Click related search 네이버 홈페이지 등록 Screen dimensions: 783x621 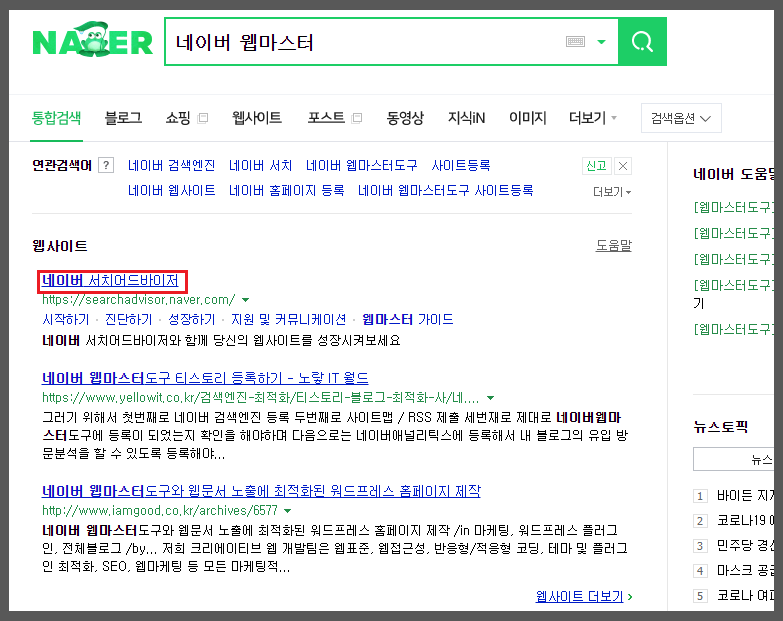(x=287, y=190)
